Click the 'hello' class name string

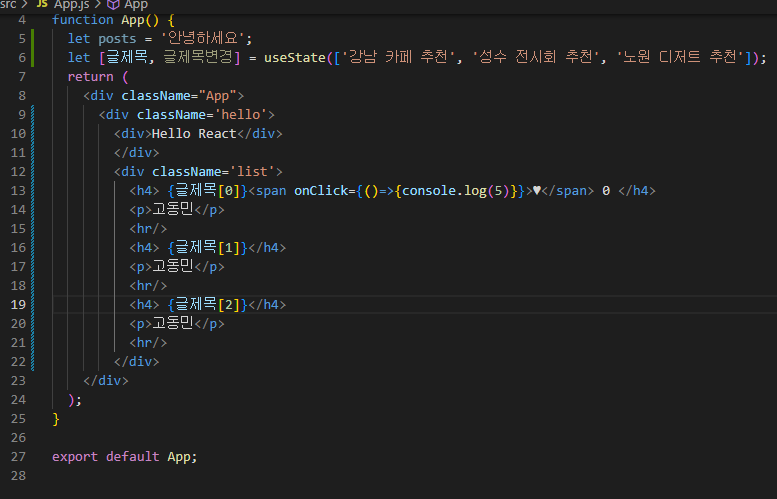(241, 114)
